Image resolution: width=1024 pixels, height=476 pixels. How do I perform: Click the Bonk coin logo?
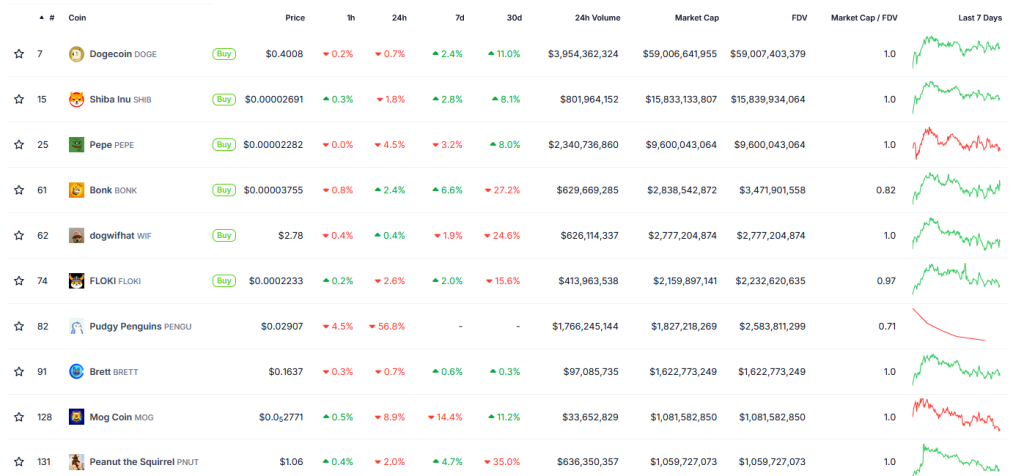pos(76,190)
